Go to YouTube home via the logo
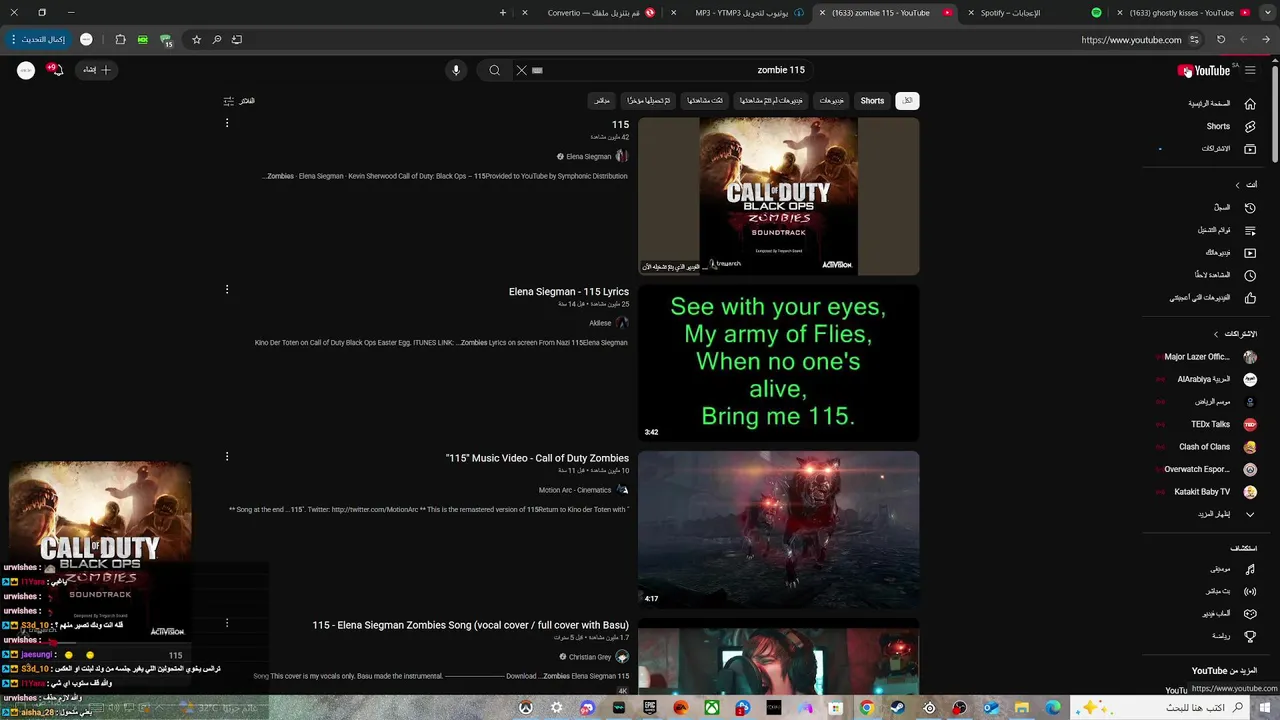 pos(1204,70)
